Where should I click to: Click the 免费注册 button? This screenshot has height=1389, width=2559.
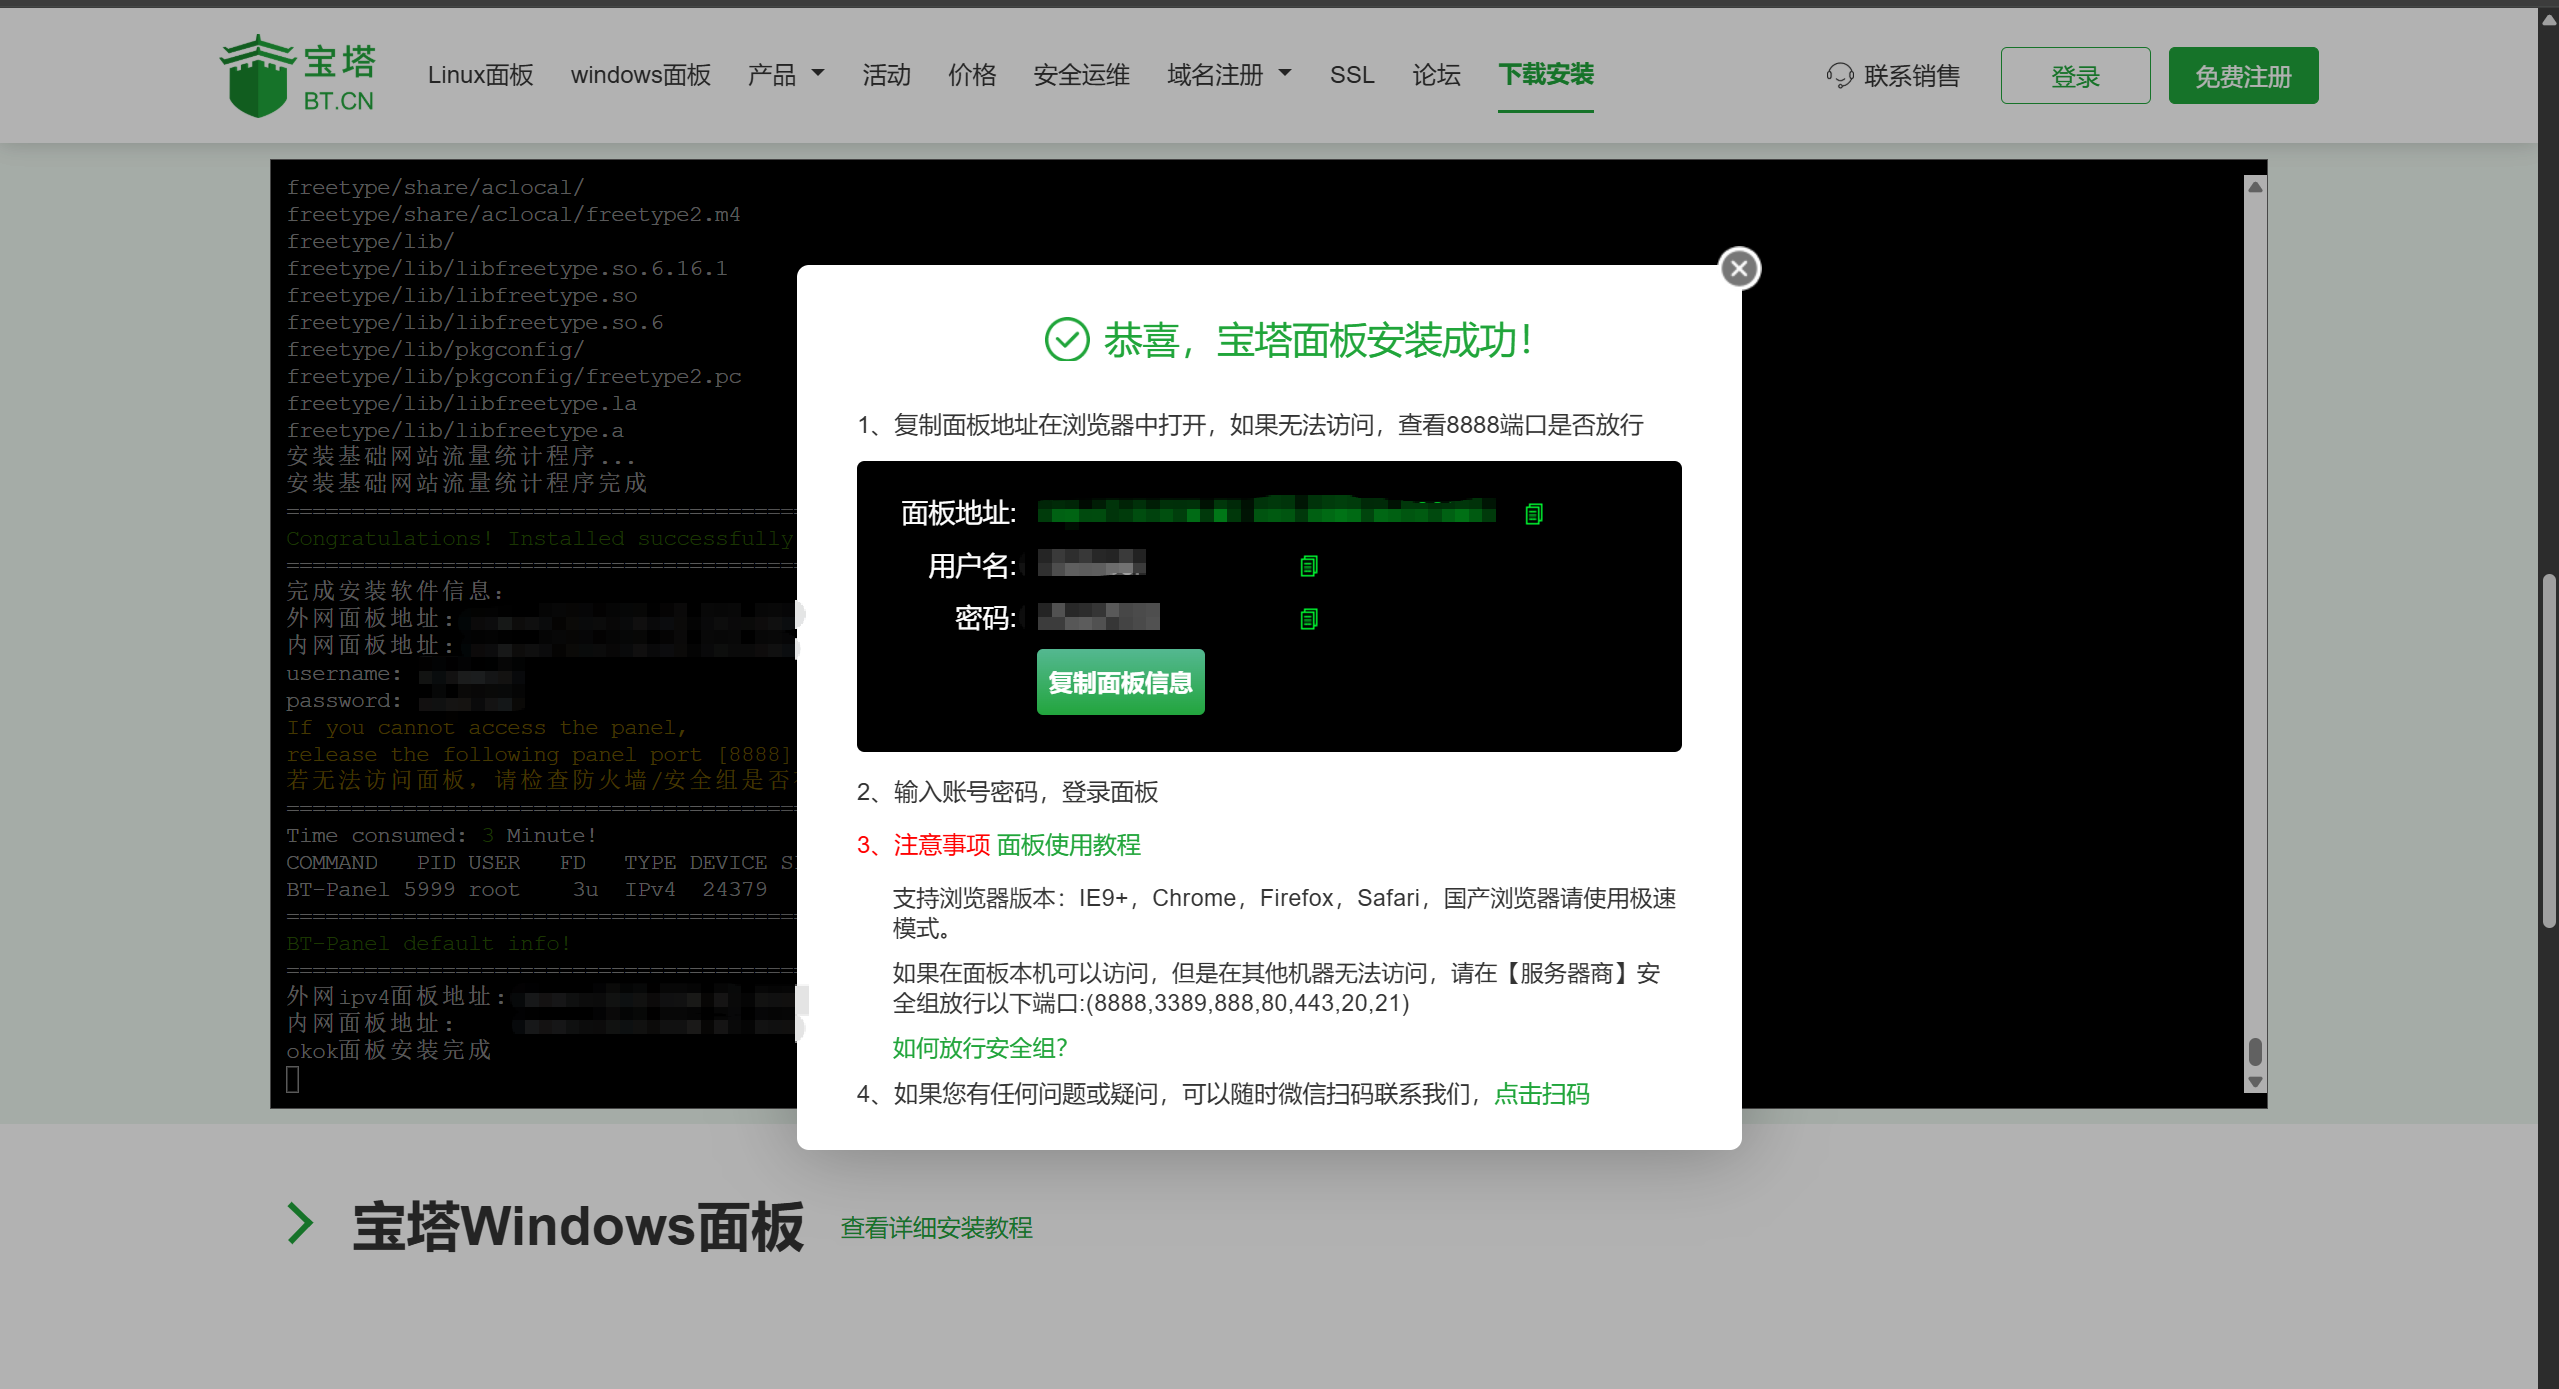point(2242,76)
